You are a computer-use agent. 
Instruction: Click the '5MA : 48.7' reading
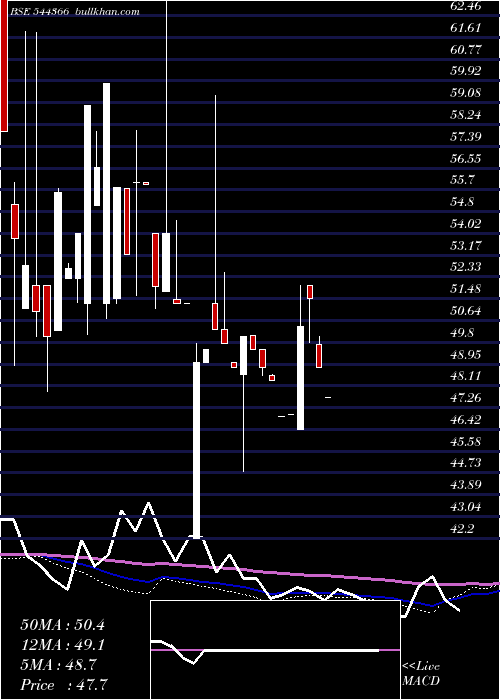click(x=57, y=665)
